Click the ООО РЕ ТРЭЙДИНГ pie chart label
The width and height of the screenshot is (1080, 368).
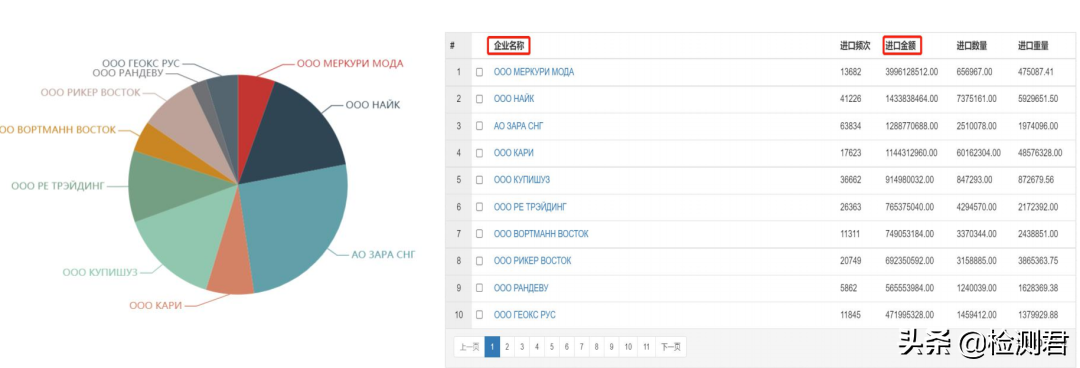tap(58, 186)
